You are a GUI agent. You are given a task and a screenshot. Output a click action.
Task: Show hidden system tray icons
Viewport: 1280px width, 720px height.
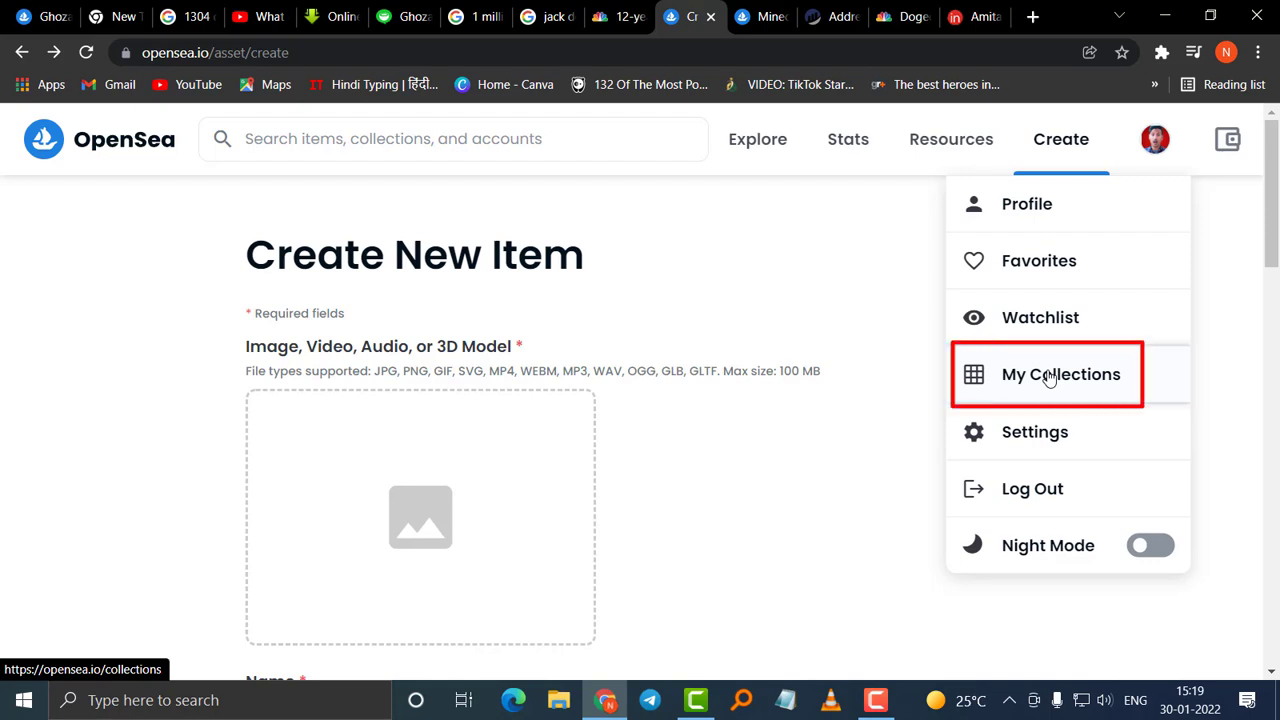[x=1009, y=700]
